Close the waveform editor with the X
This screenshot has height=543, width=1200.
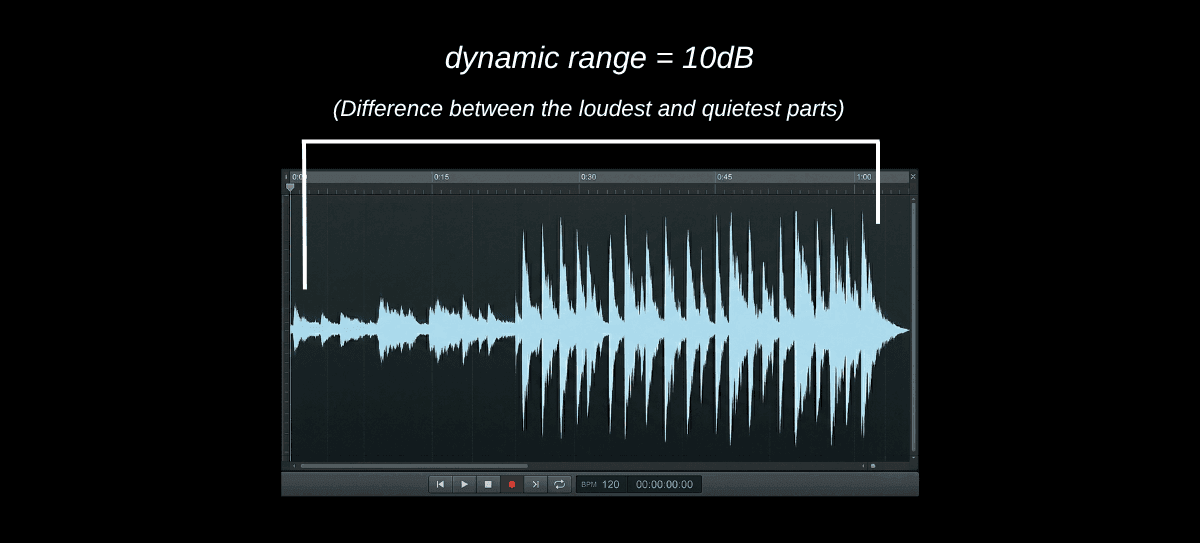tap(913, 176)
